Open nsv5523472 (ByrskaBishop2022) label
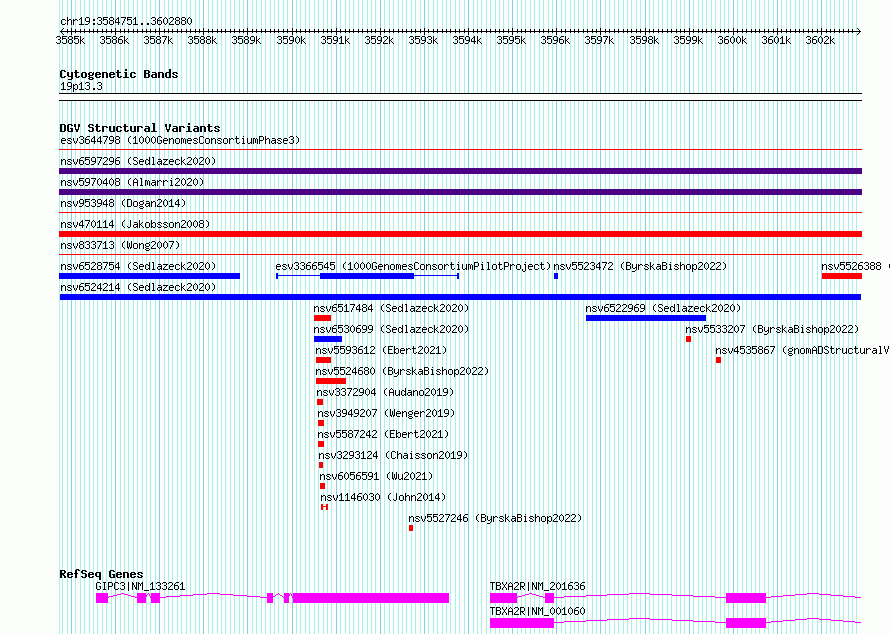This screenshot has width=890, height=634. [x=640, y=266]
